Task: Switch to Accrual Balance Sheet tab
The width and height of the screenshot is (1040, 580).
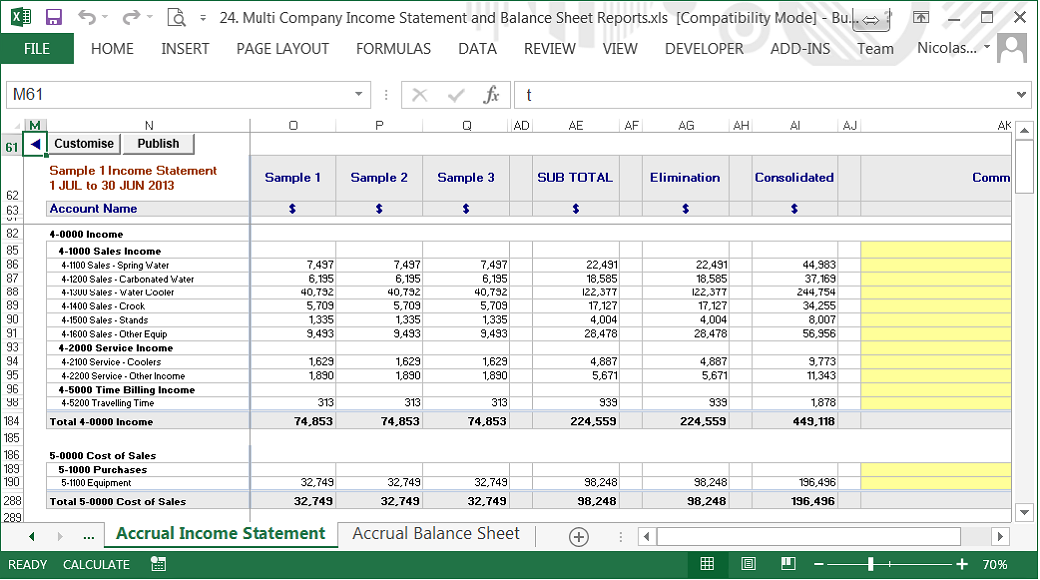Action: pyautogui.click(x=436, y=534)
